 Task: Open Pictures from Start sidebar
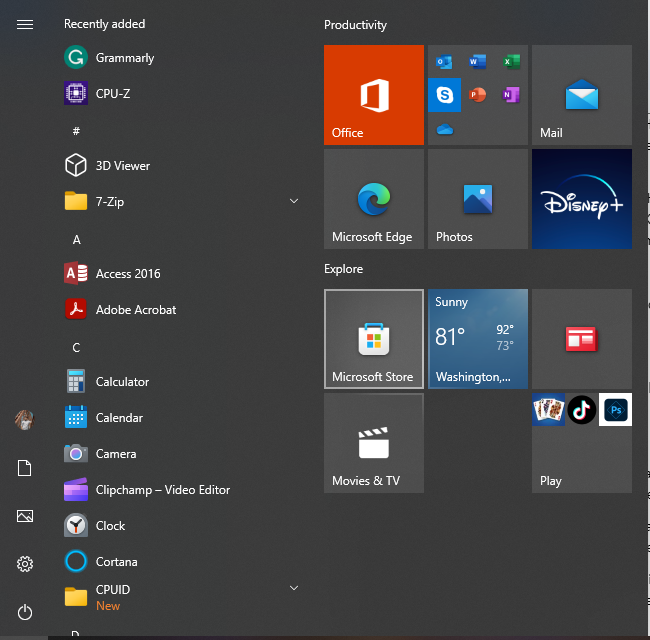tap(25, 516)
